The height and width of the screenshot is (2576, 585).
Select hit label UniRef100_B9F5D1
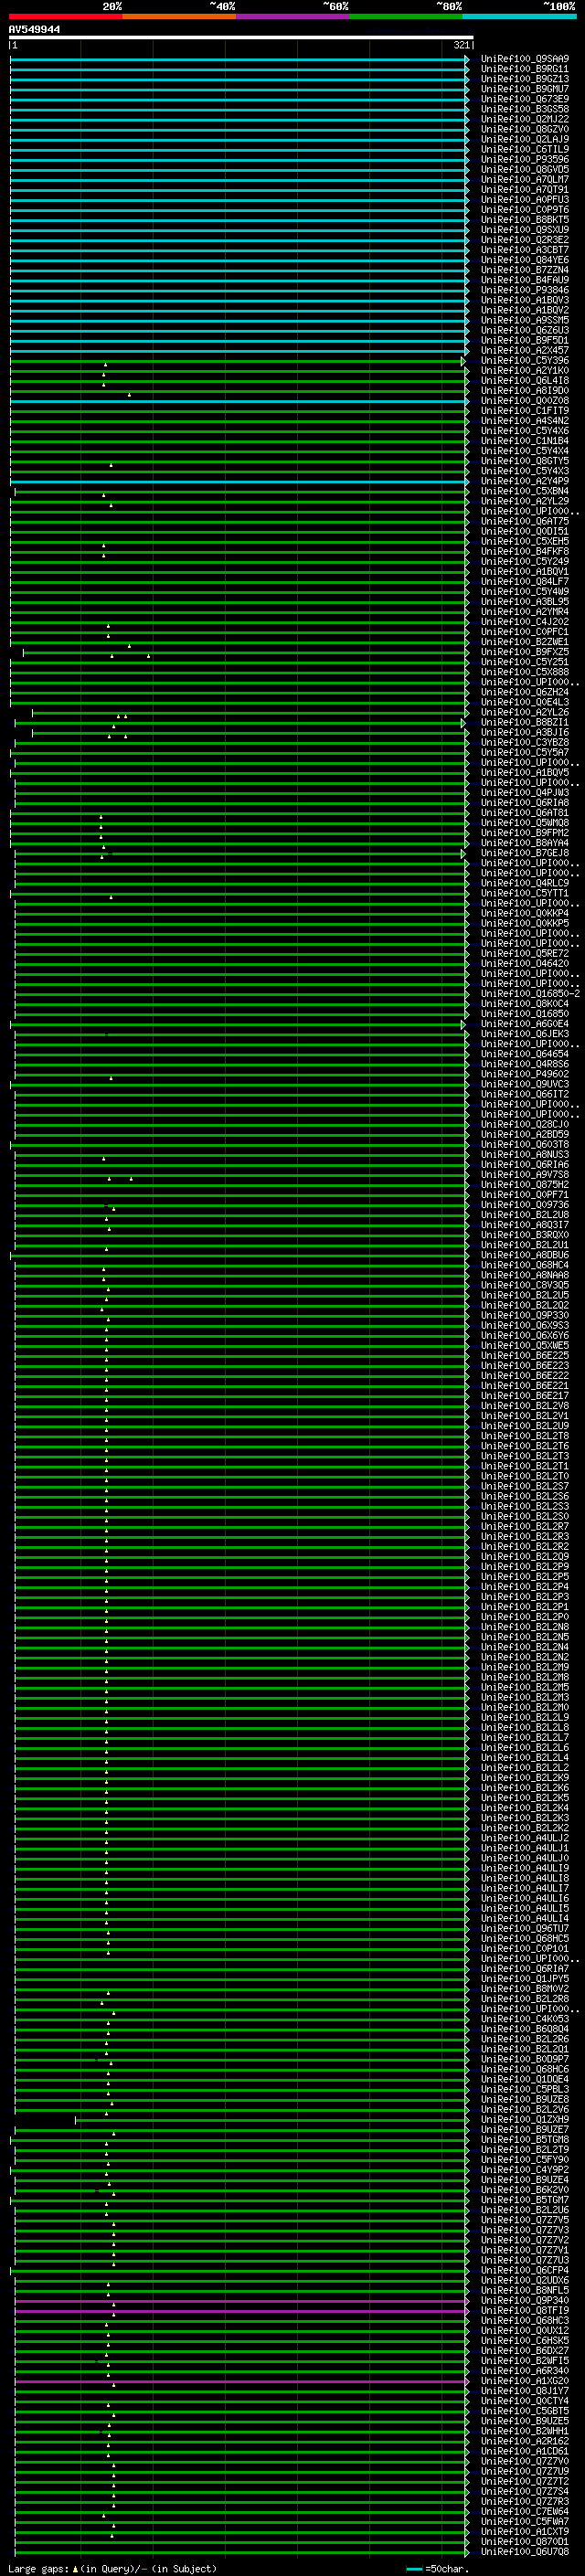coord(524,340)
